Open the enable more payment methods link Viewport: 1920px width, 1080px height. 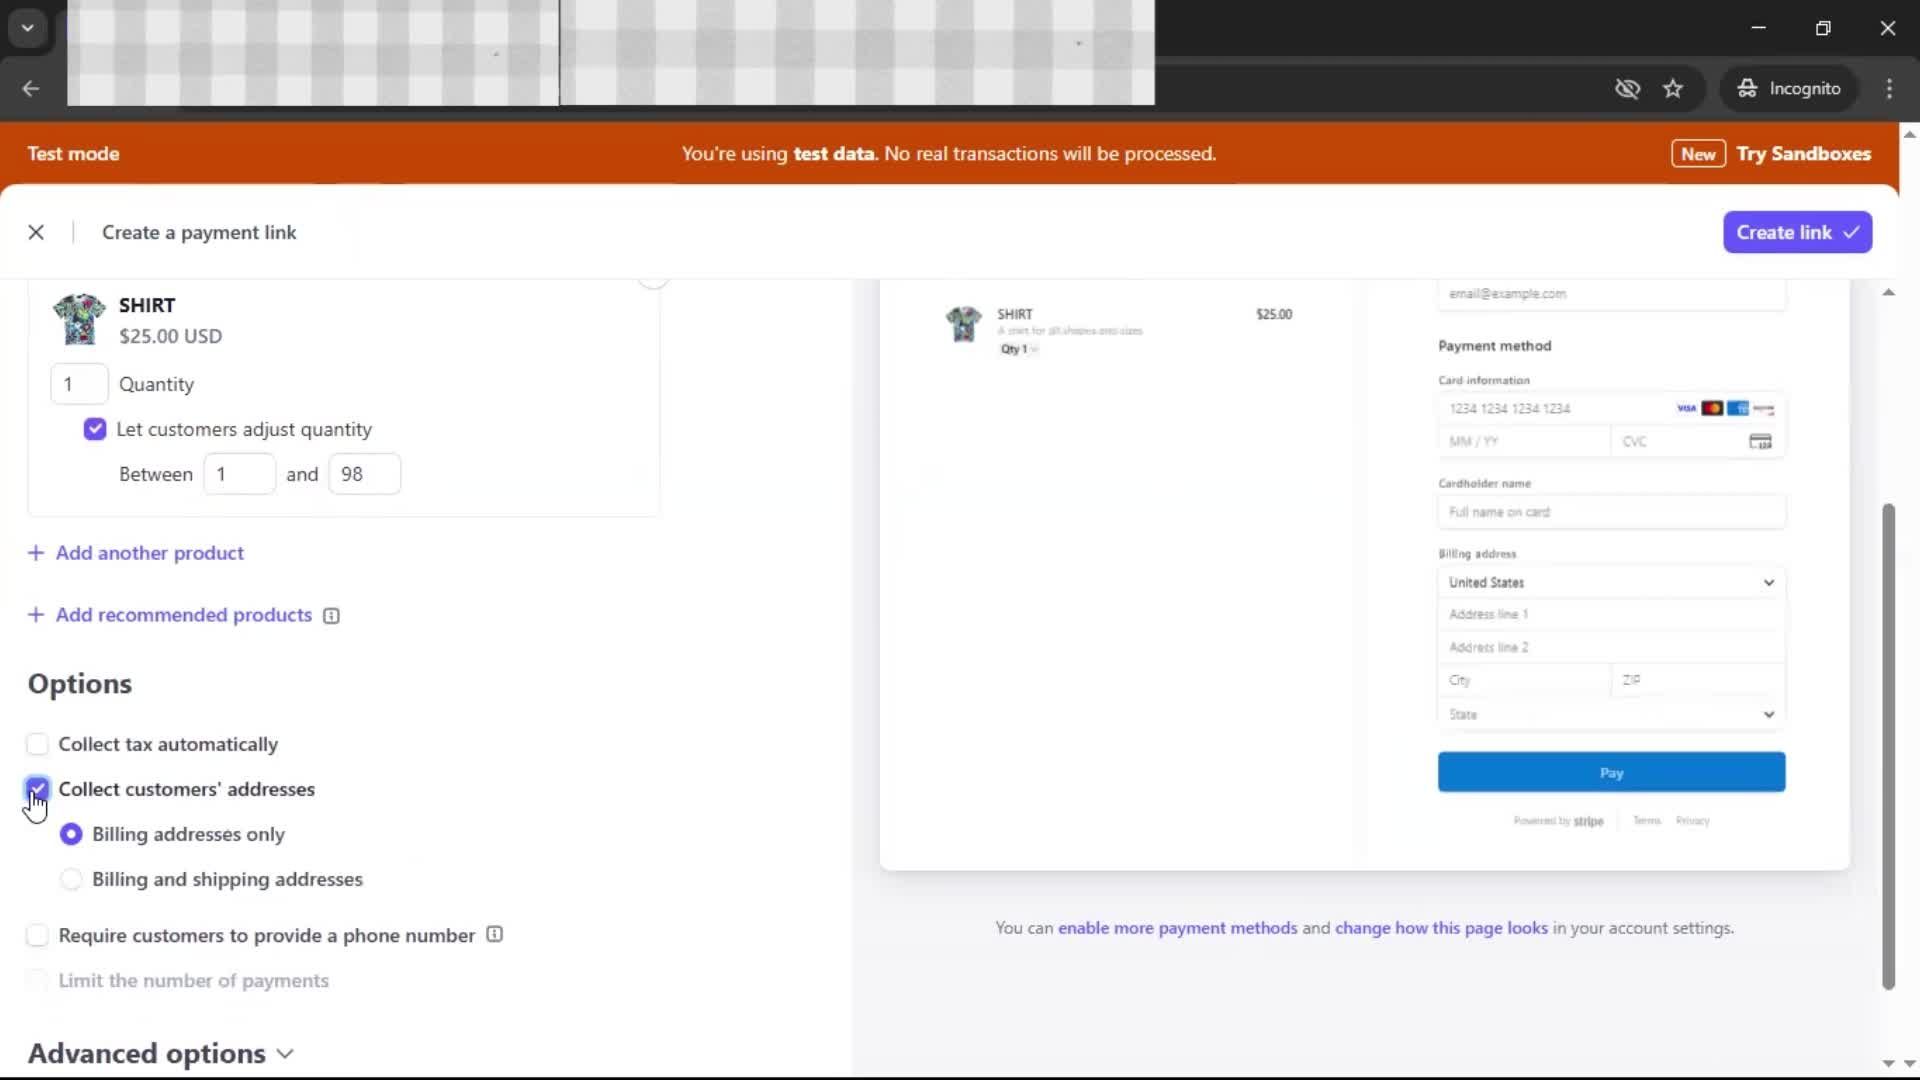point(1177,928)
